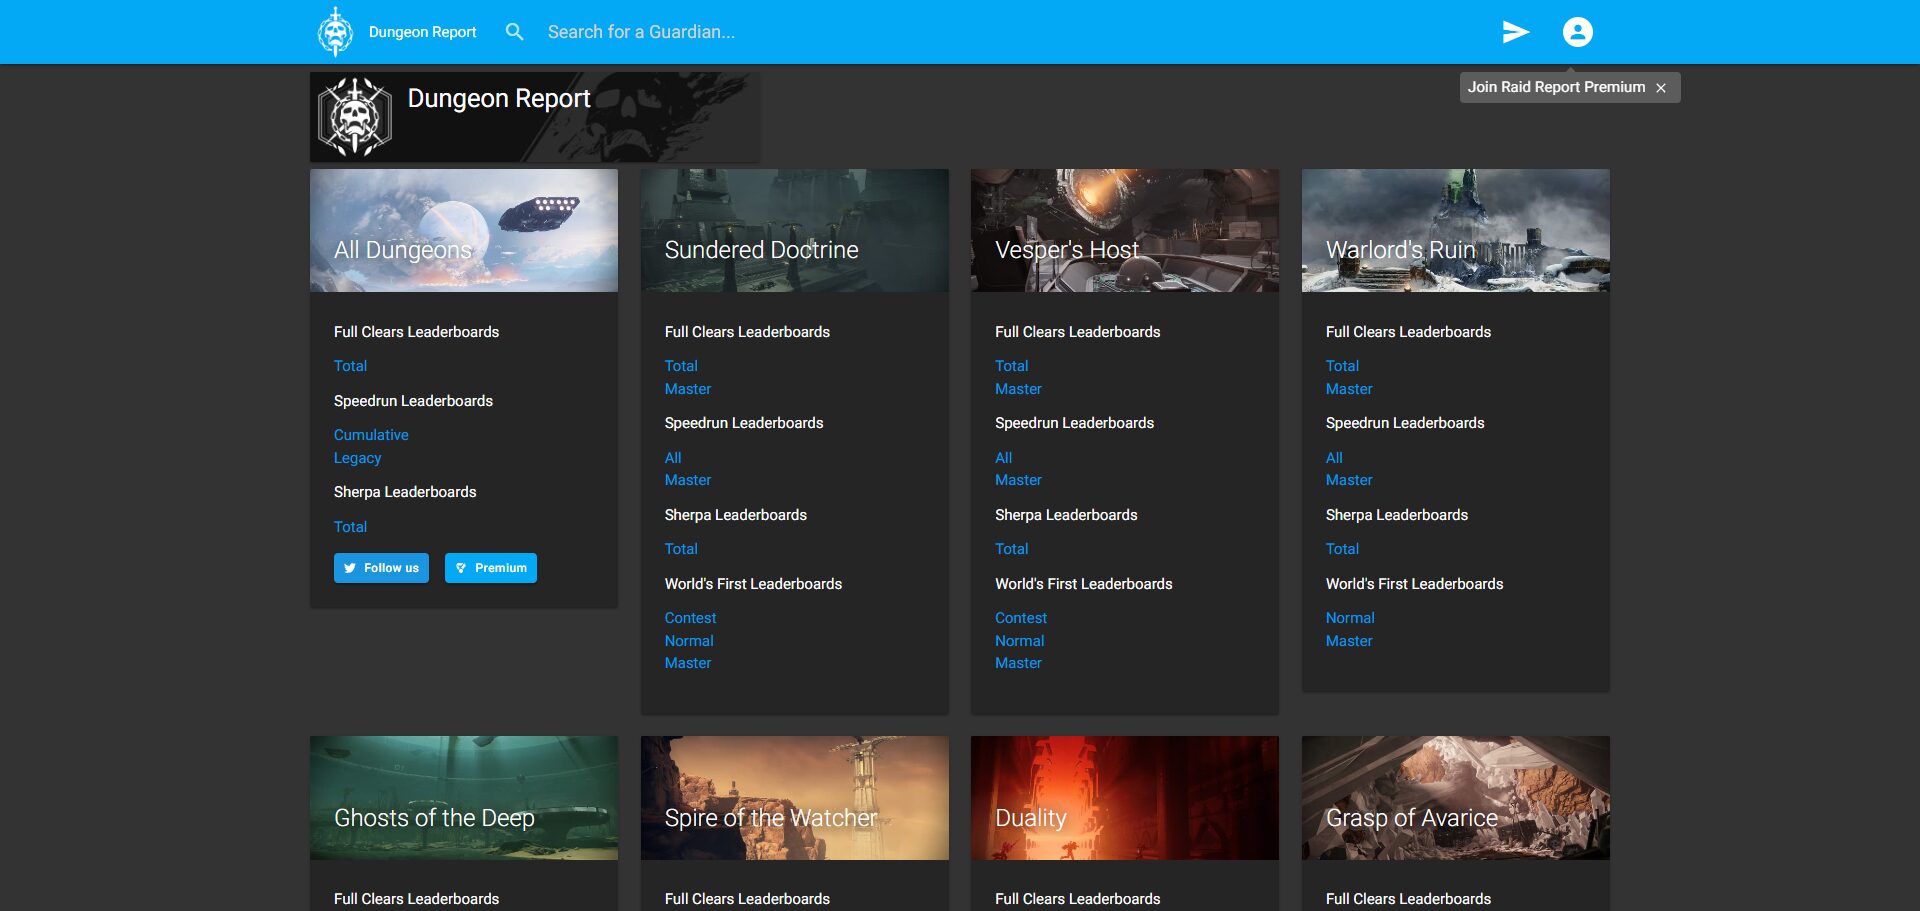
Task: Open the Sundered Doctrine banner image
Action: pos(794,230)
